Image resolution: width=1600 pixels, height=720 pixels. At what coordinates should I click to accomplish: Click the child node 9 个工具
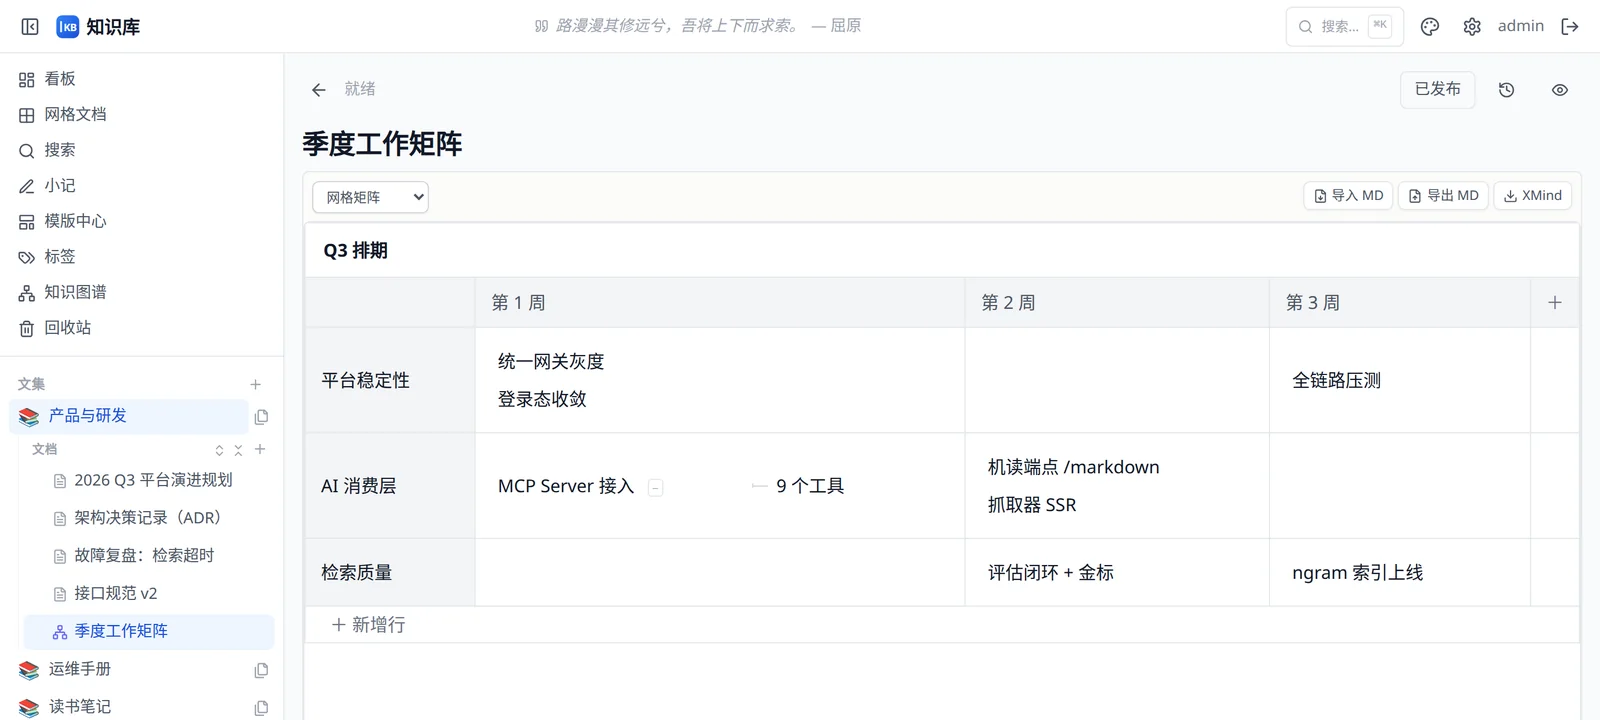pos(810,486)
